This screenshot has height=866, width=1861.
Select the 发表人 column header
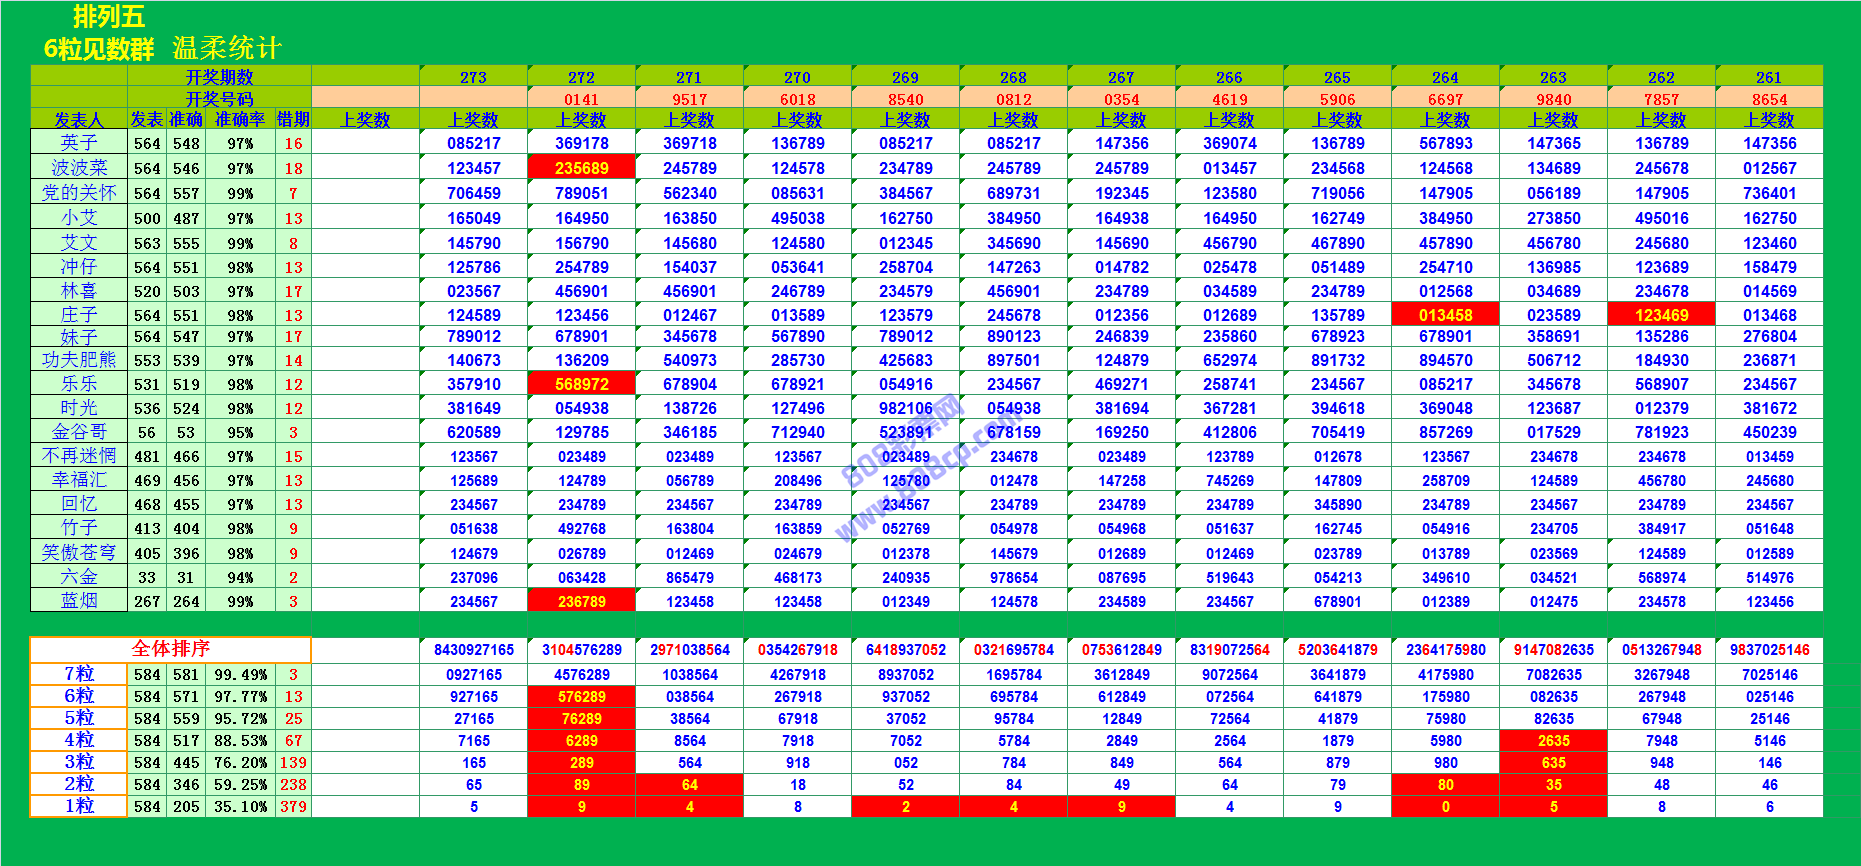pos(79,120)
